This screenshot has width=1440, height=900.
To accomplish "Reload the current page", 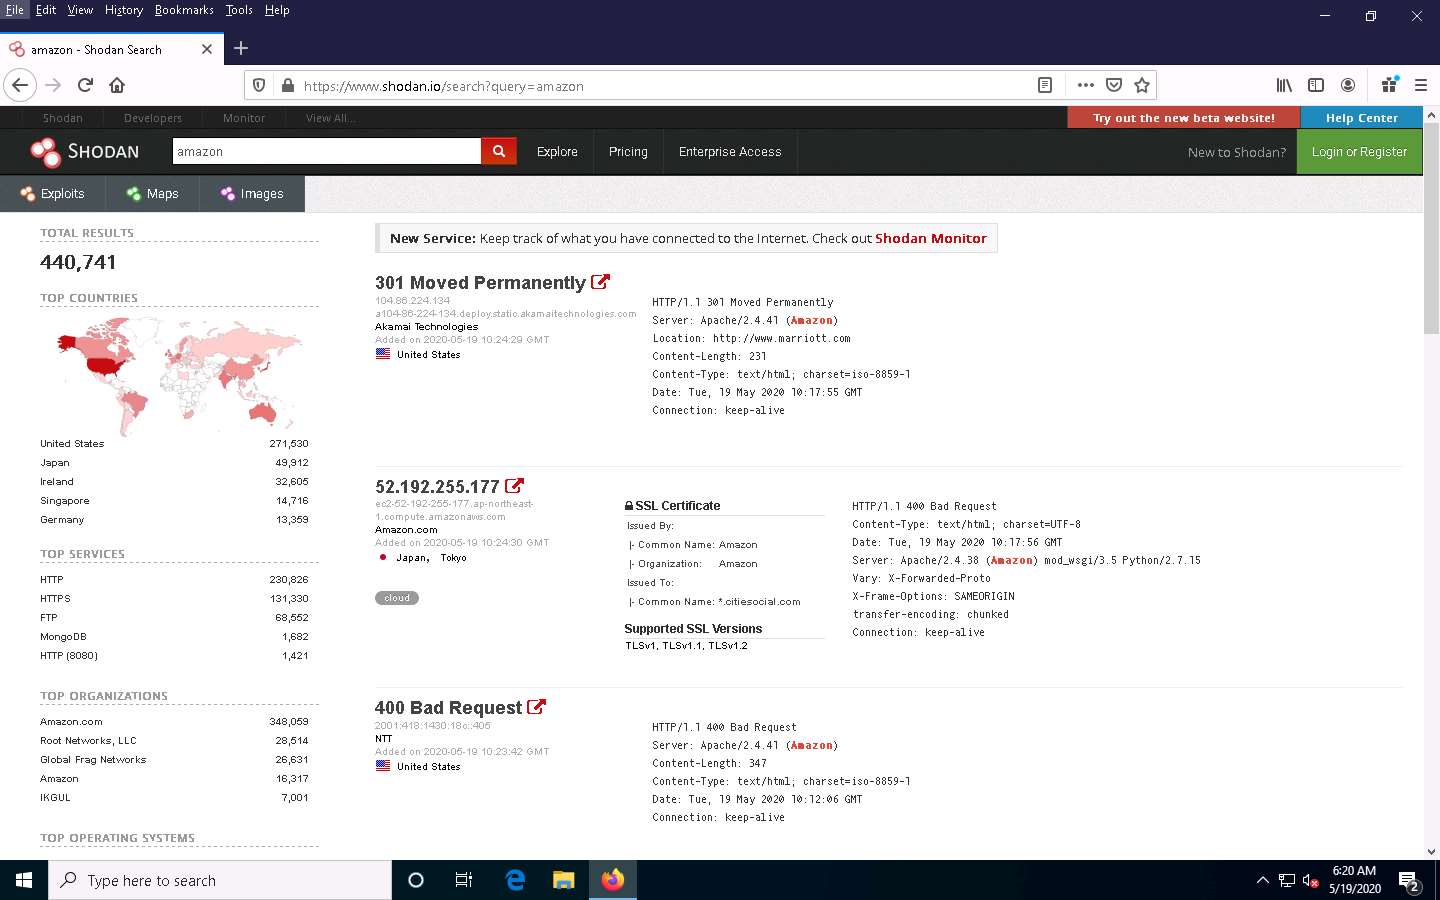I will click(x=85, y=85).
